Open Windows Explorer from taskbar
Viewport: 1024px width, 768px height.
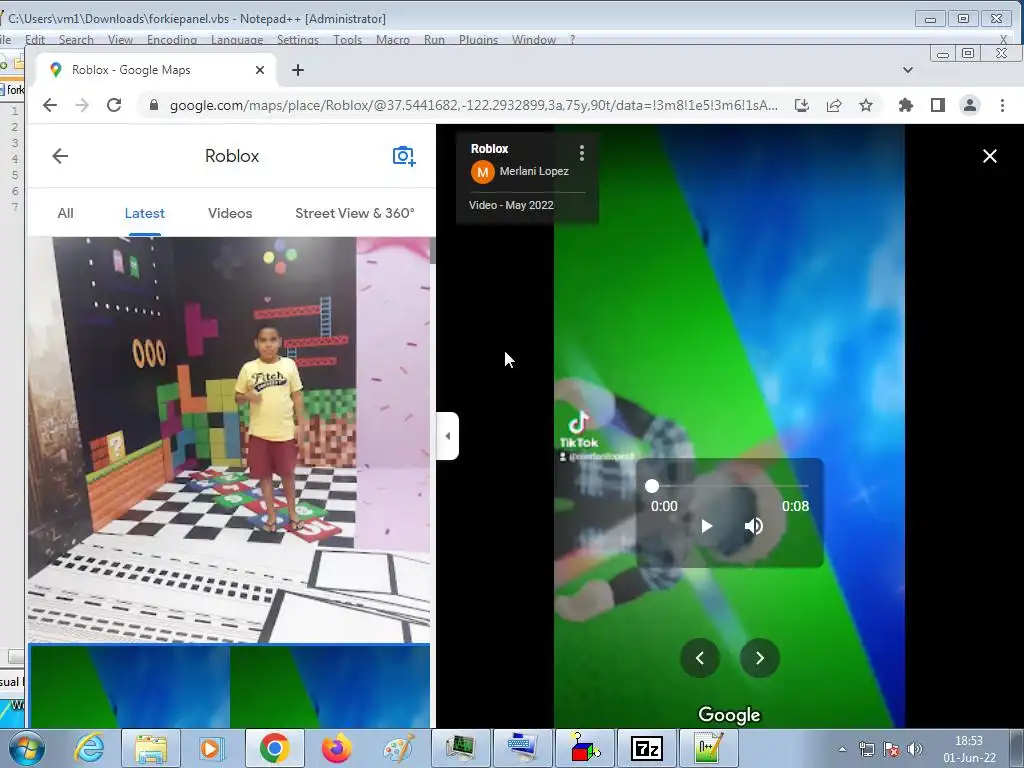[151, 748]
